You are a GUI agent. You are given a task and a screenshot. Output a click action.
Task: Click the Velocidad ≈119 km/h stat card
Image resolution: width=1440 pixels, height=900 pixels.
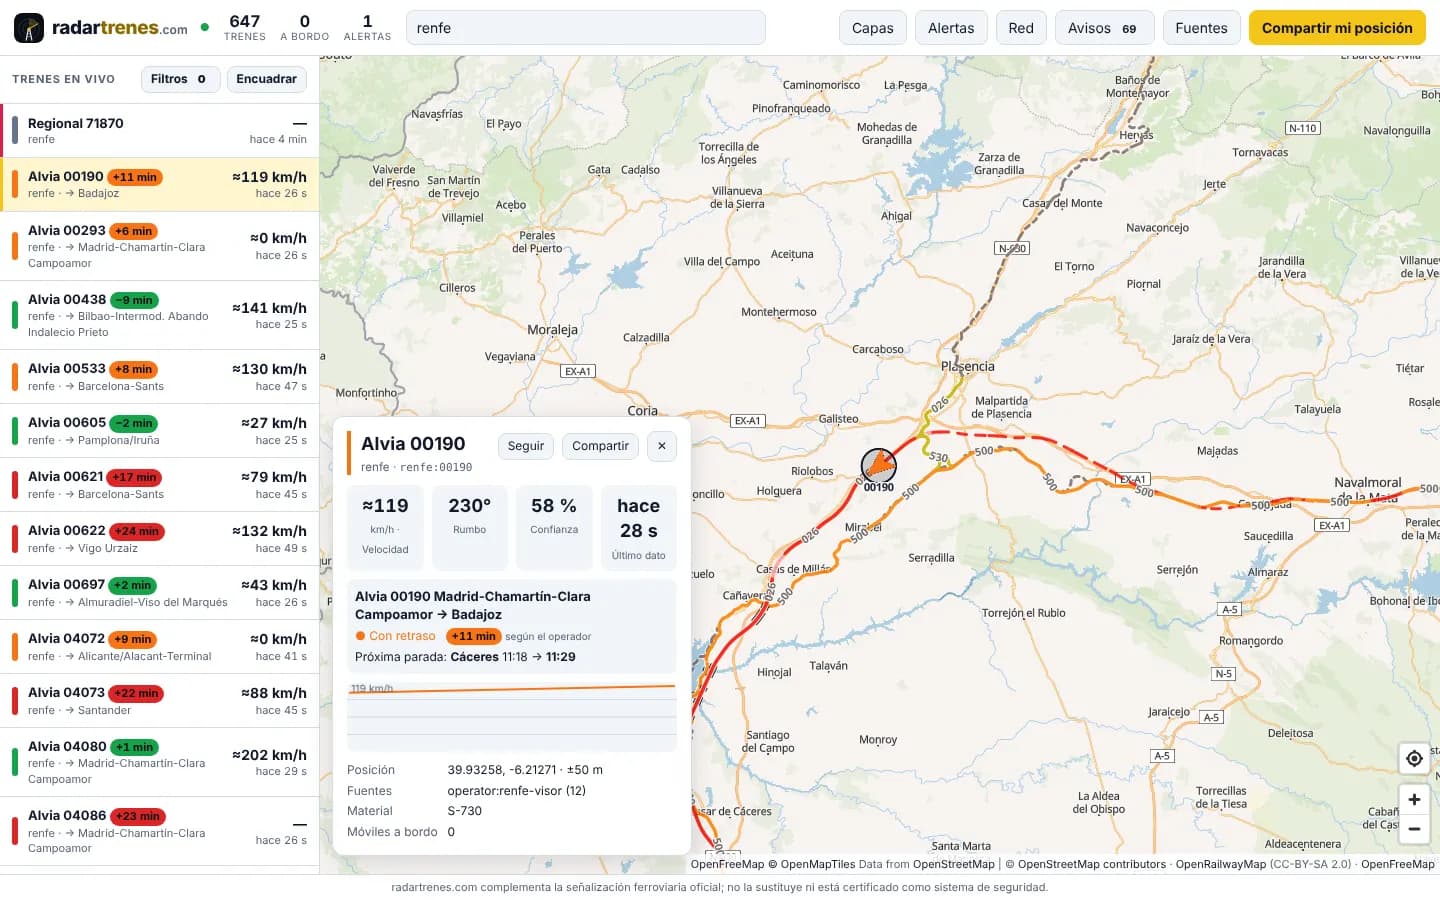point(385,527)
